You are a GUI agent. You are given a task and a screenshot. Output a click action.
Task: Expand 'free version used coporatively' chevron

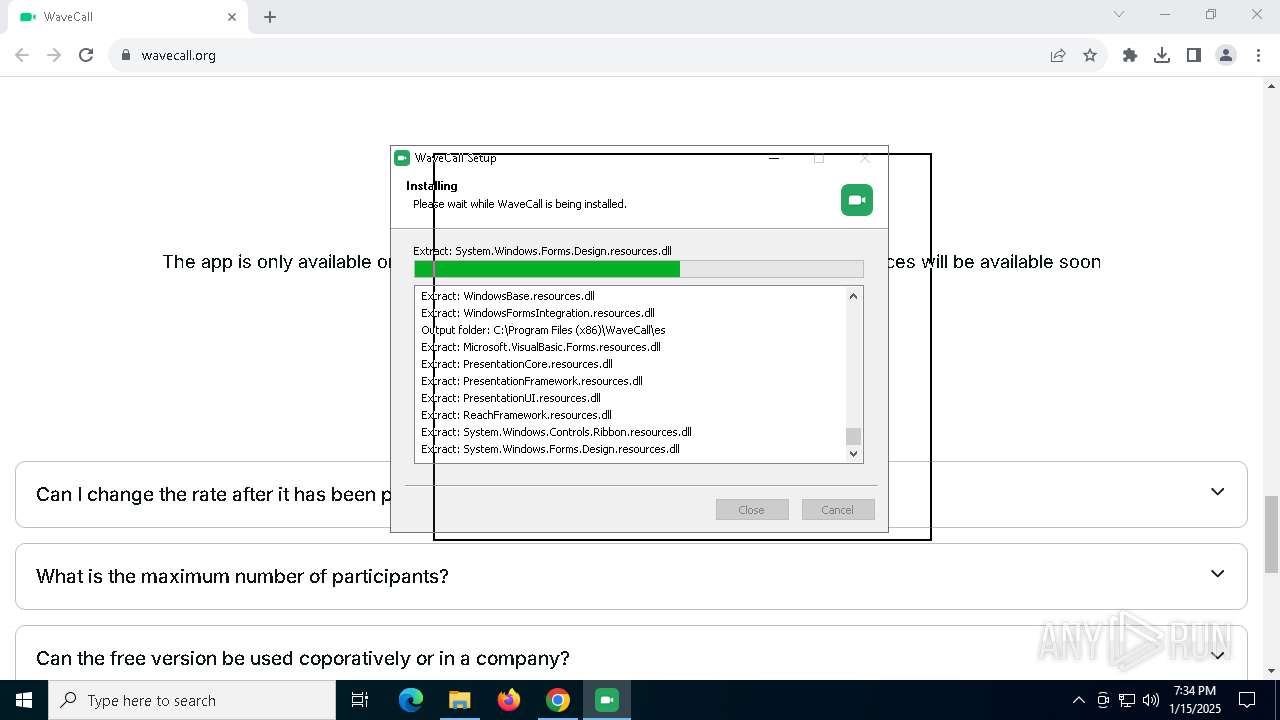click(x=1217, y=656)
